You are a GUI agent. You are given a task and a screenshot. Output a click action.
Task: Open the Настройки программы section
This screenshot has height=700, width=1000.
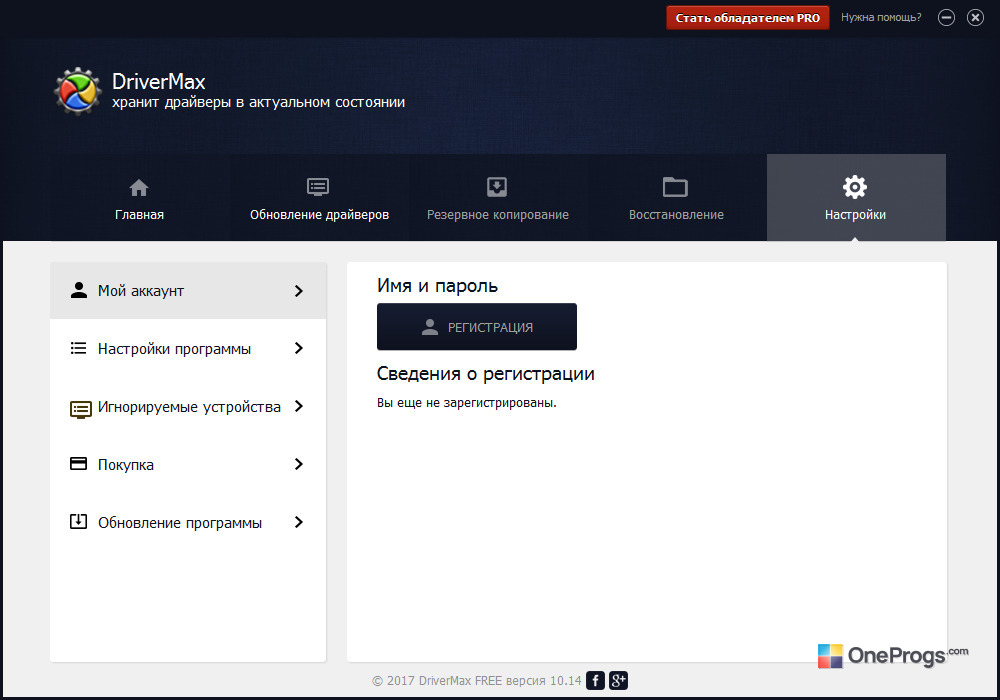(188, 348)
